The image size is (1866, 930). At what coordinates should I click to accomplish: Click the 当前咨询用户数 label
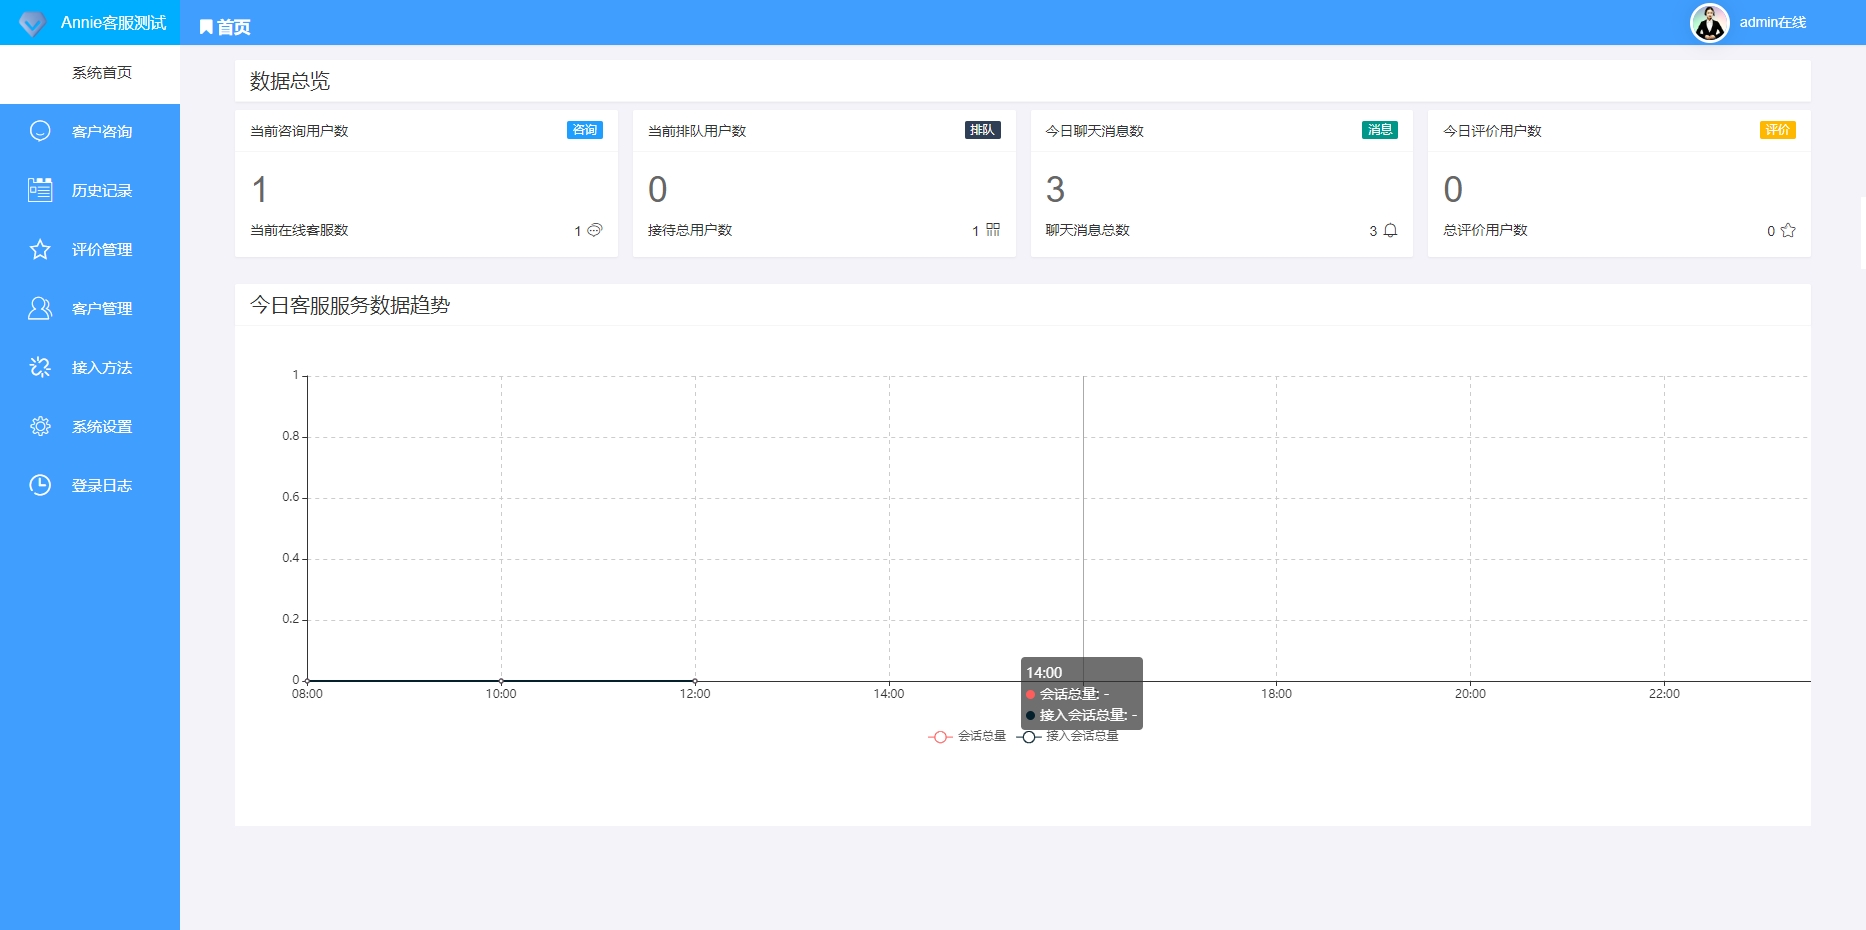(x=299, y=131)
